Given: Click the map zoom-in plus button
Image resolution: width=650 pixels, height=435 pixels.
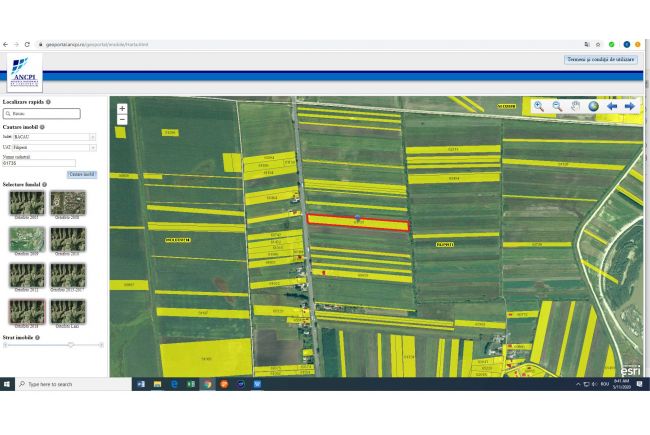Looking at the screenshot, I should 122,109.
